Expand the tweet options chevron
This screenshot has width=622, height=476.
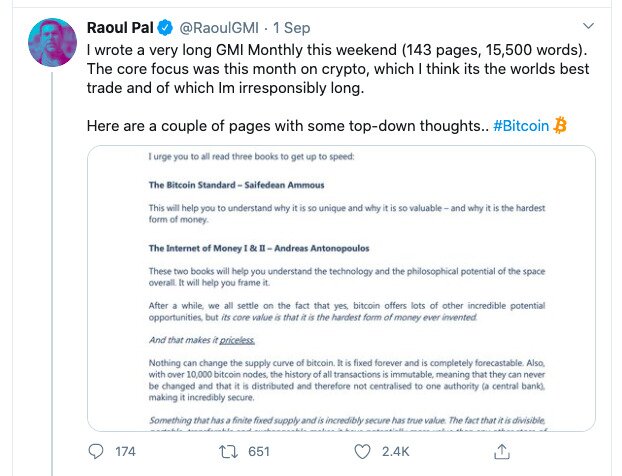click(x=588, y=26)
